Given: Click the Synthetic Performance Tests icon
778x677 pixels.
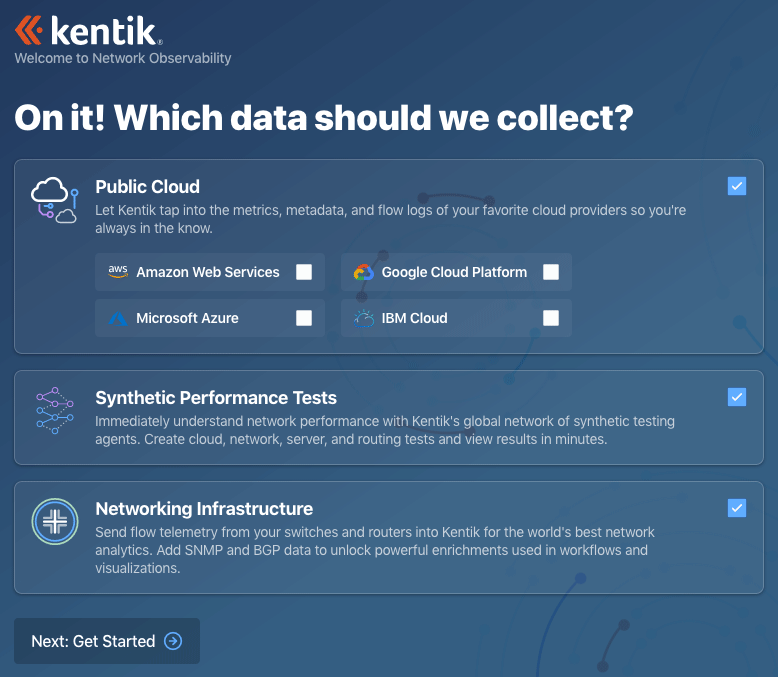Looking at the screenshot, I should [x=55, y=410].
